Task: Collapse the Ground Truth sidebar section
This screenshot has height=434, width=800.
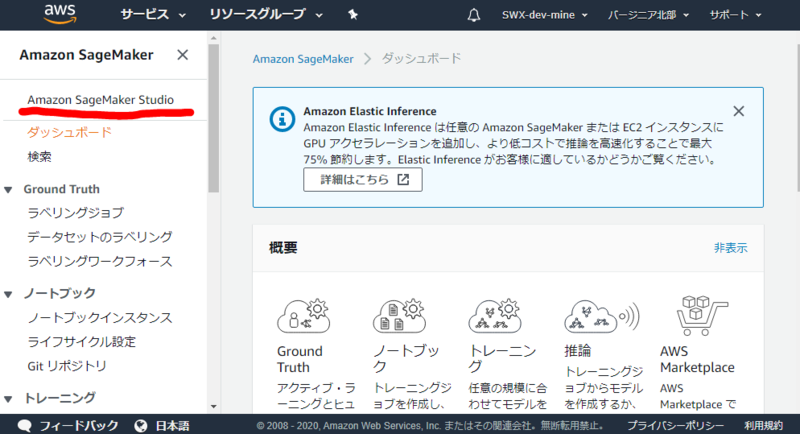Action: tap(8, 190)
